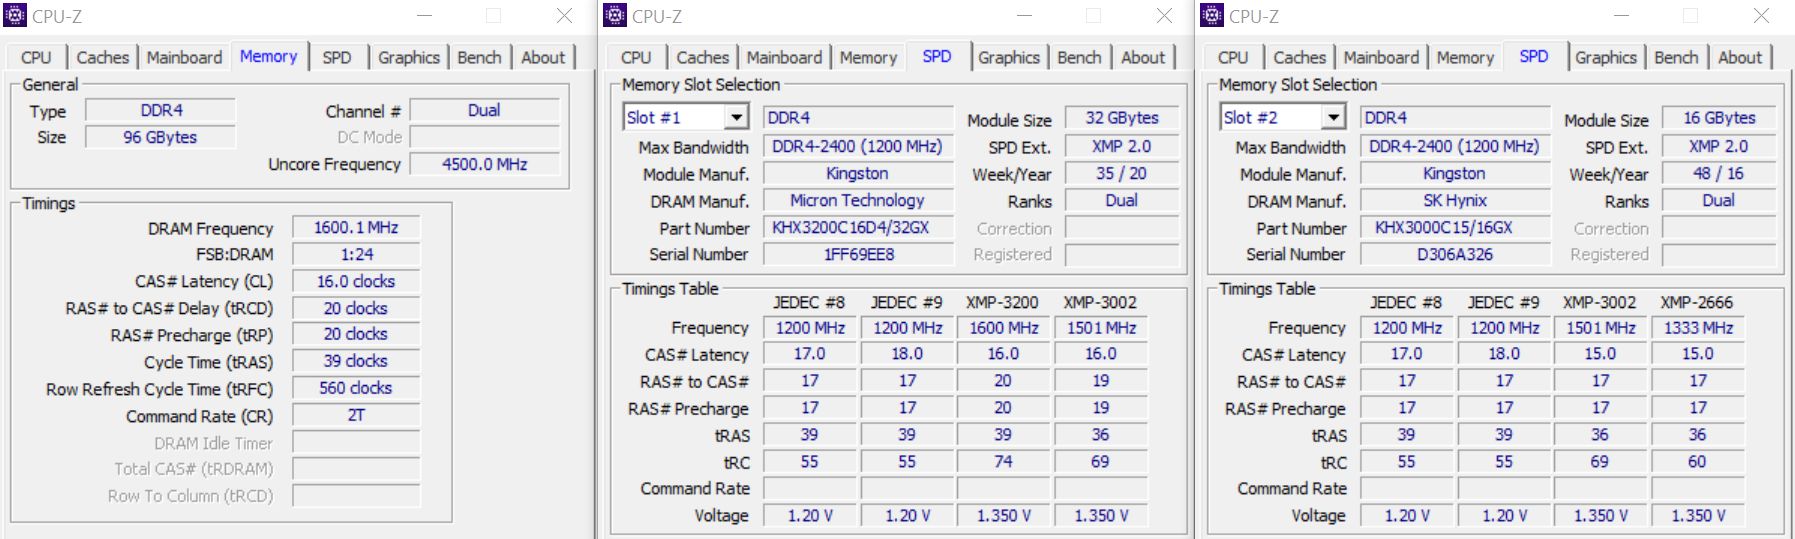
Task: Click the DDR4 memory Type field
Action: 161,110
